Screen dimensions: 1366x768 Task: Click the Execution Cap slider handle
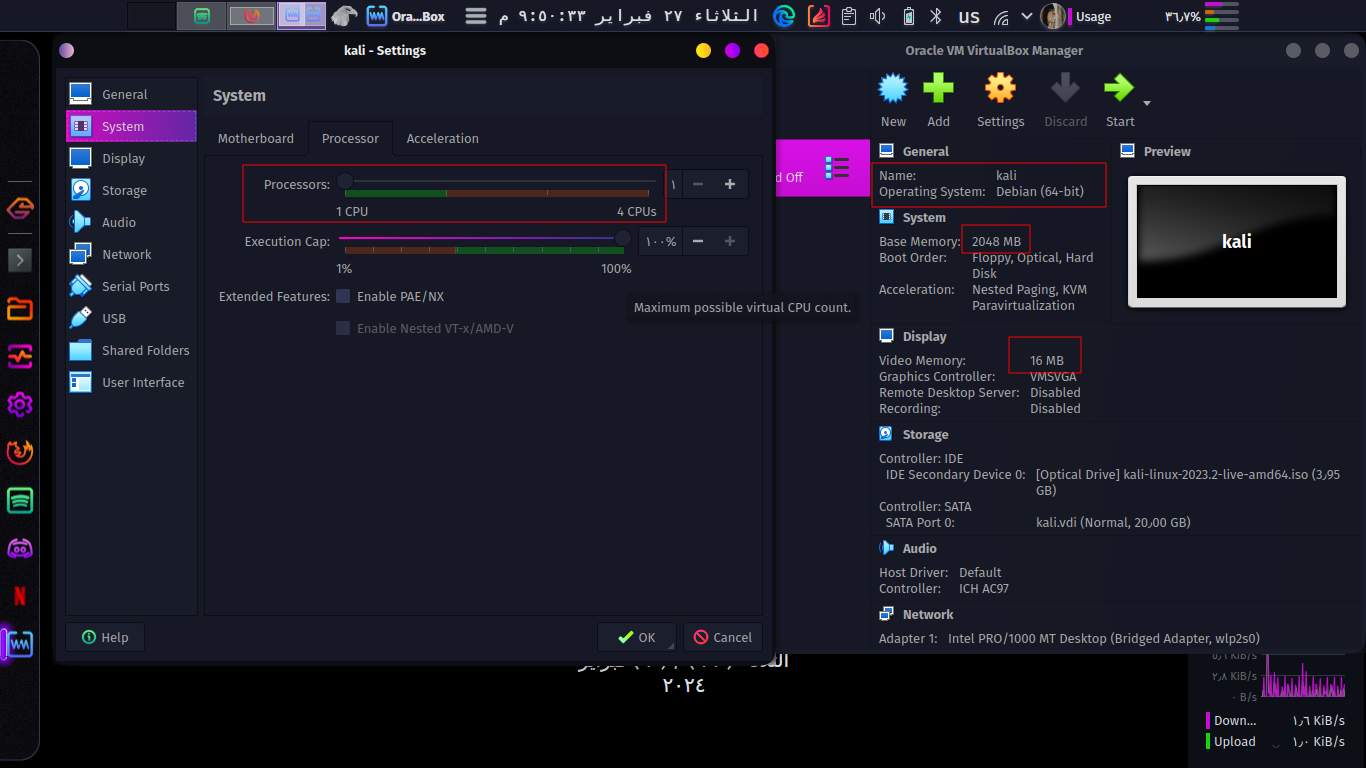[622, 238]
